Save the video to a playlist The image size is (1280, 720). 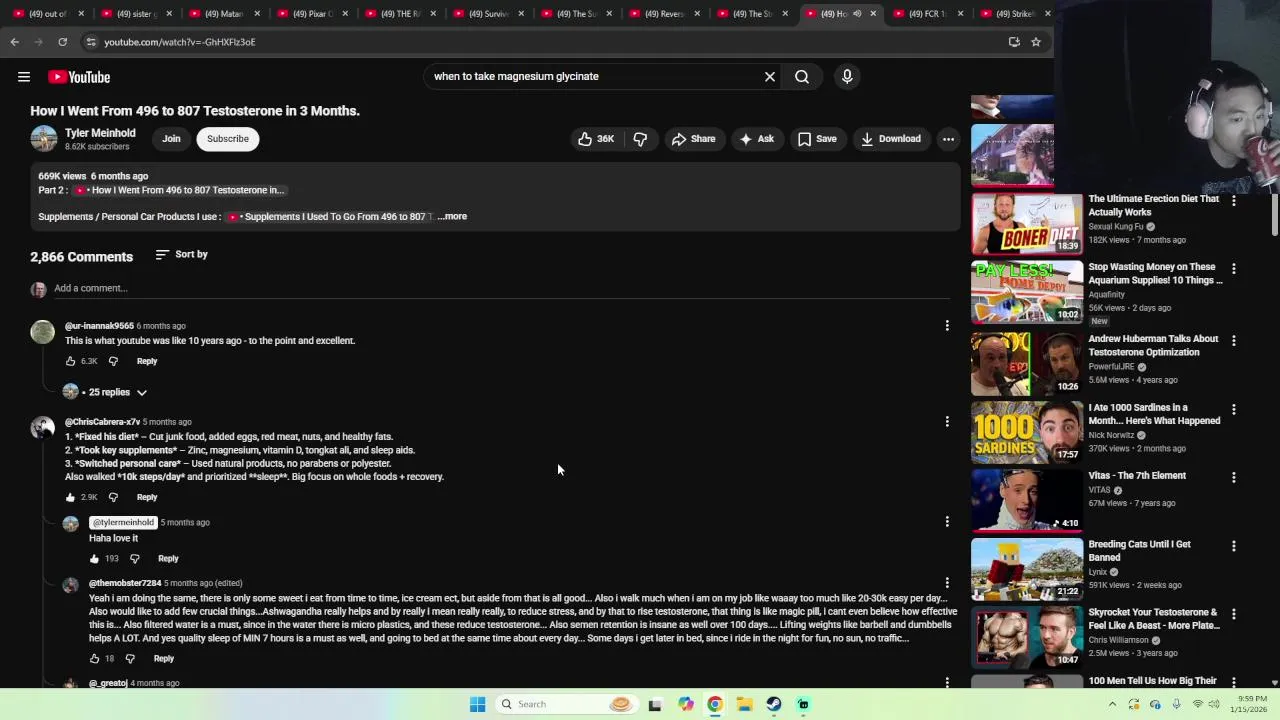(x=817, y=139)
